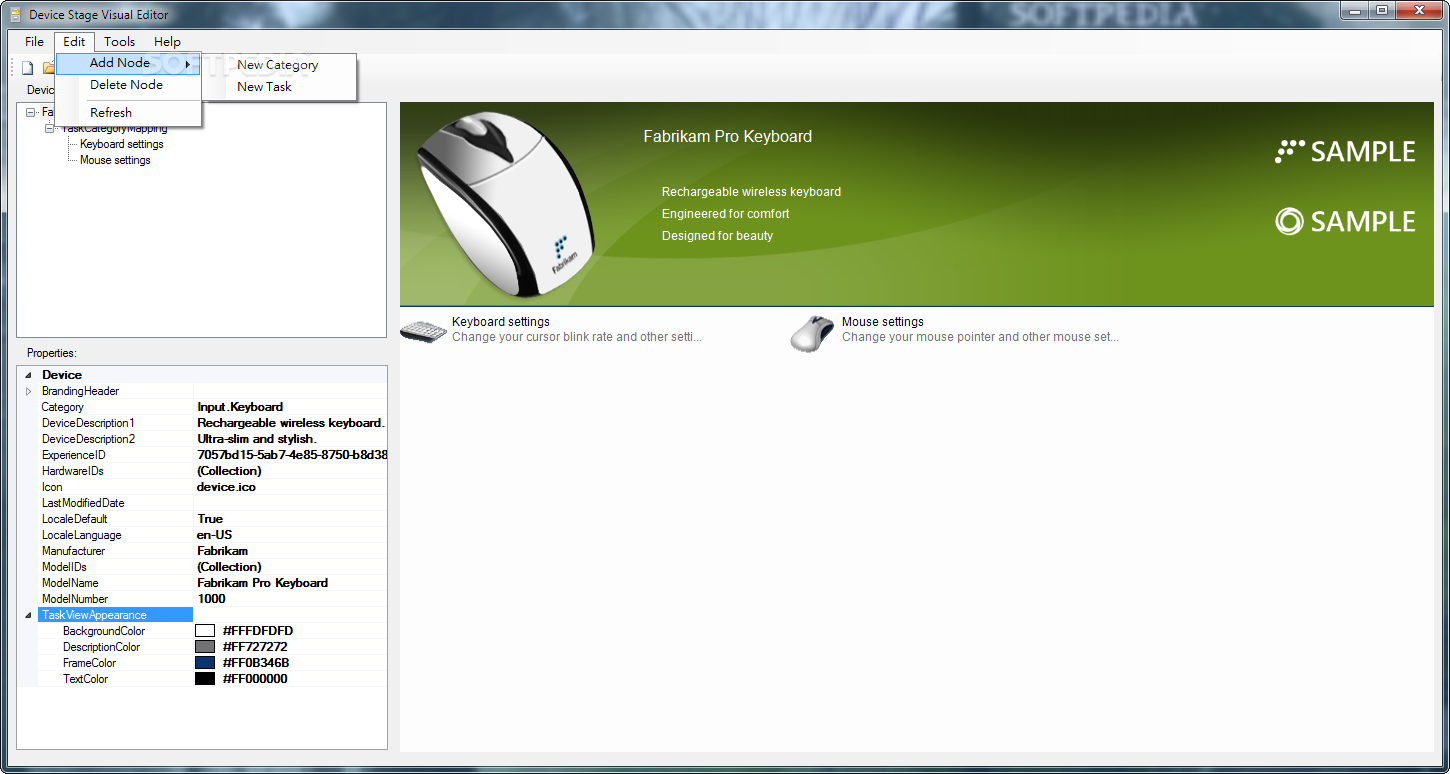Click the ExperienceID GUID value

(x=291, y=455)
